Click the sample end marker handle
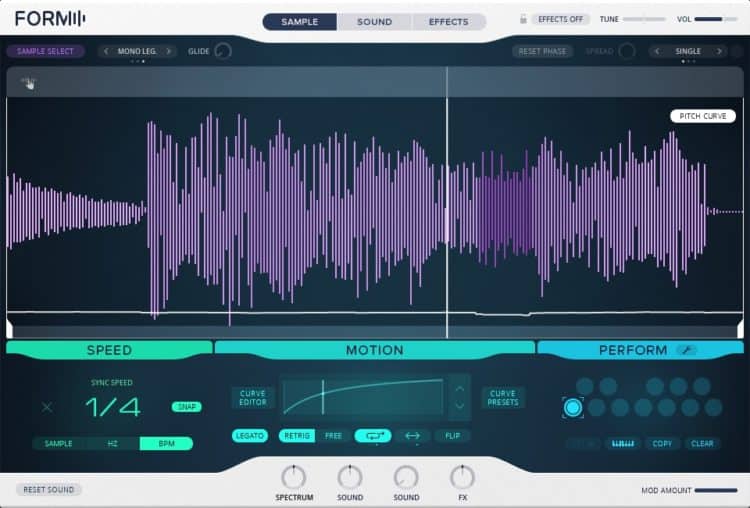The height and width of the screenshot is (508, 750). (740, 329)
